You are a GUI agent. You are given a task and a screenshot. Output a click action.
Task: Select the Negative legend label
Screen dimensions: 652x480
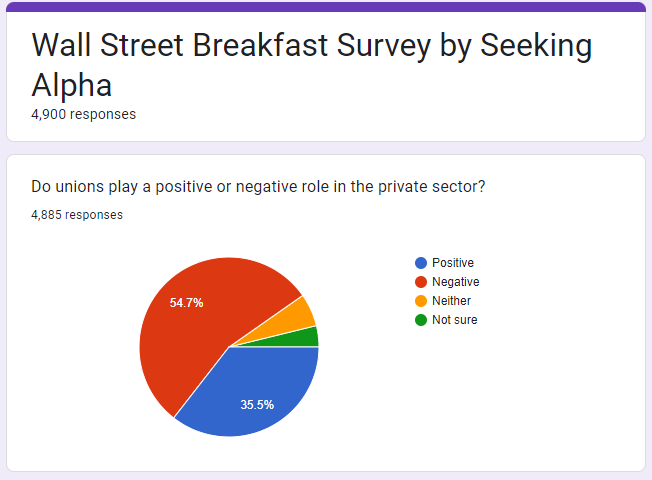(456, 282)
